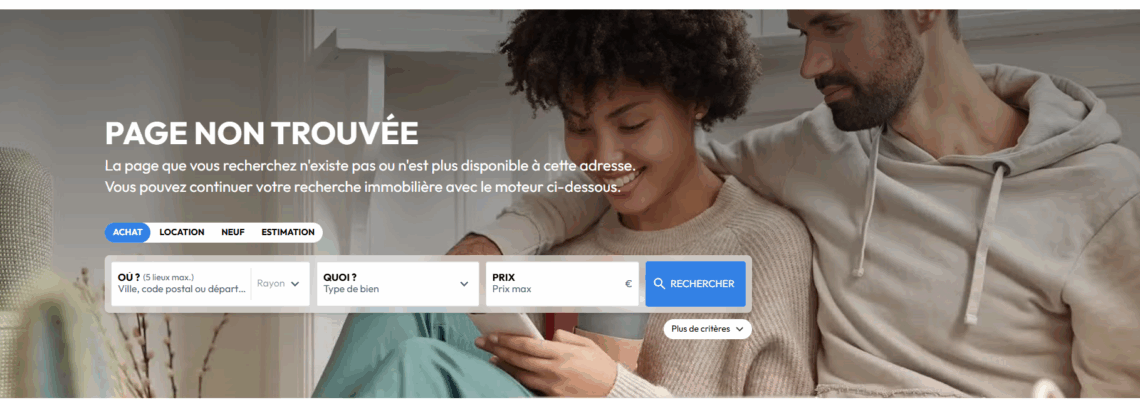This screenshot has width=1140, height=400.
Task: Click the Rayon chevron arrow
Action: [x=295, y=284]
